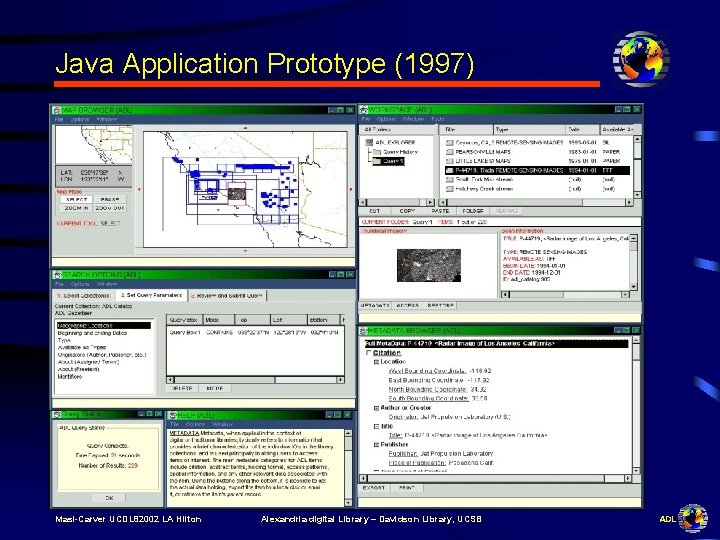Click CUT button in Workspace
This screenshot has height=540, width=720.
point(375,211)
